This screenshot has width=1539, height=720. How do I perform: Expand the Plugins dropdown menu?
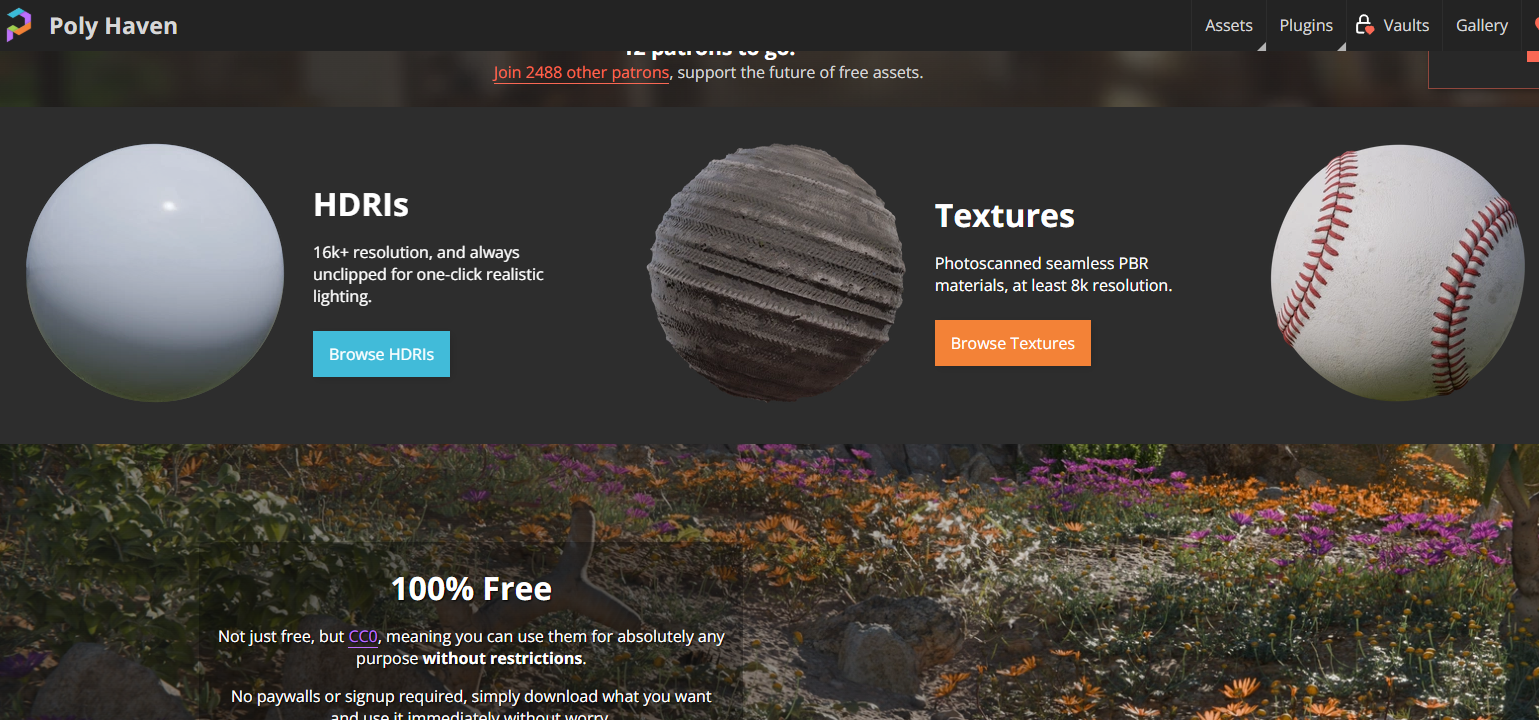[1306, 25]
